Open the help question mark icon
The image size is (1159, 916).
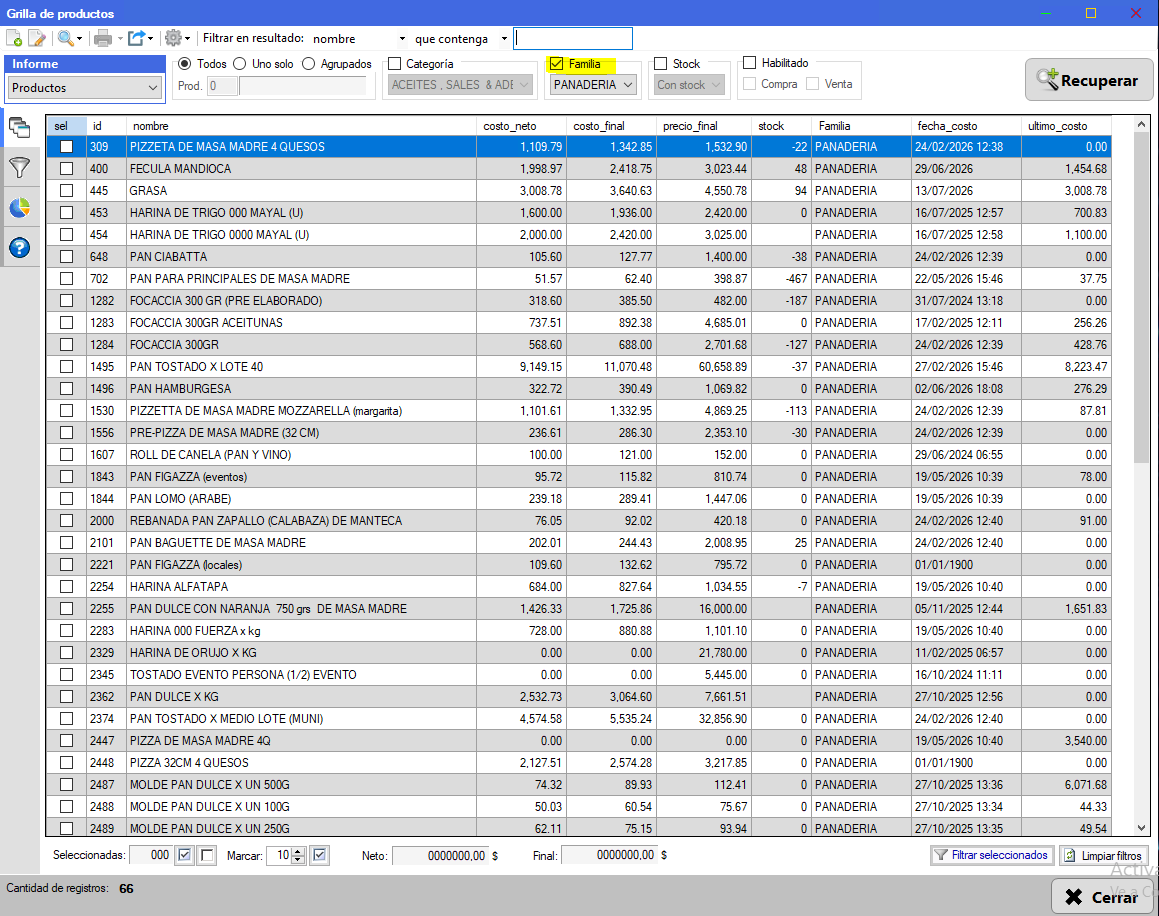tap(19, 248)
